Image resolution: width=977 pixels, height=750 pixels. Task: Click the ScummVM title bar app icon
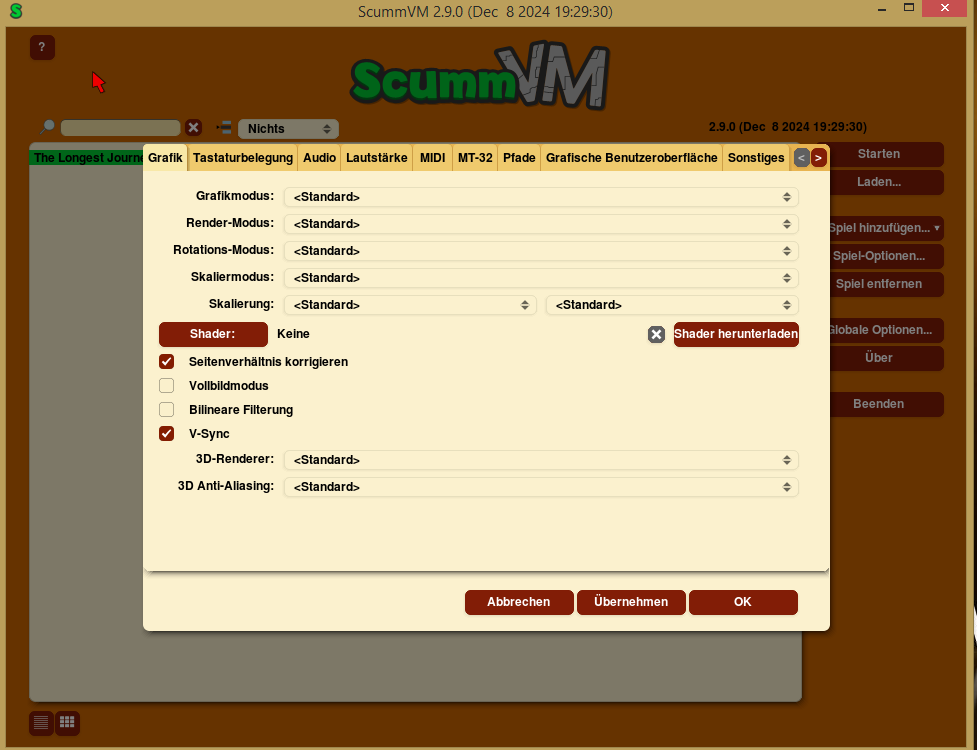[16, 11]
